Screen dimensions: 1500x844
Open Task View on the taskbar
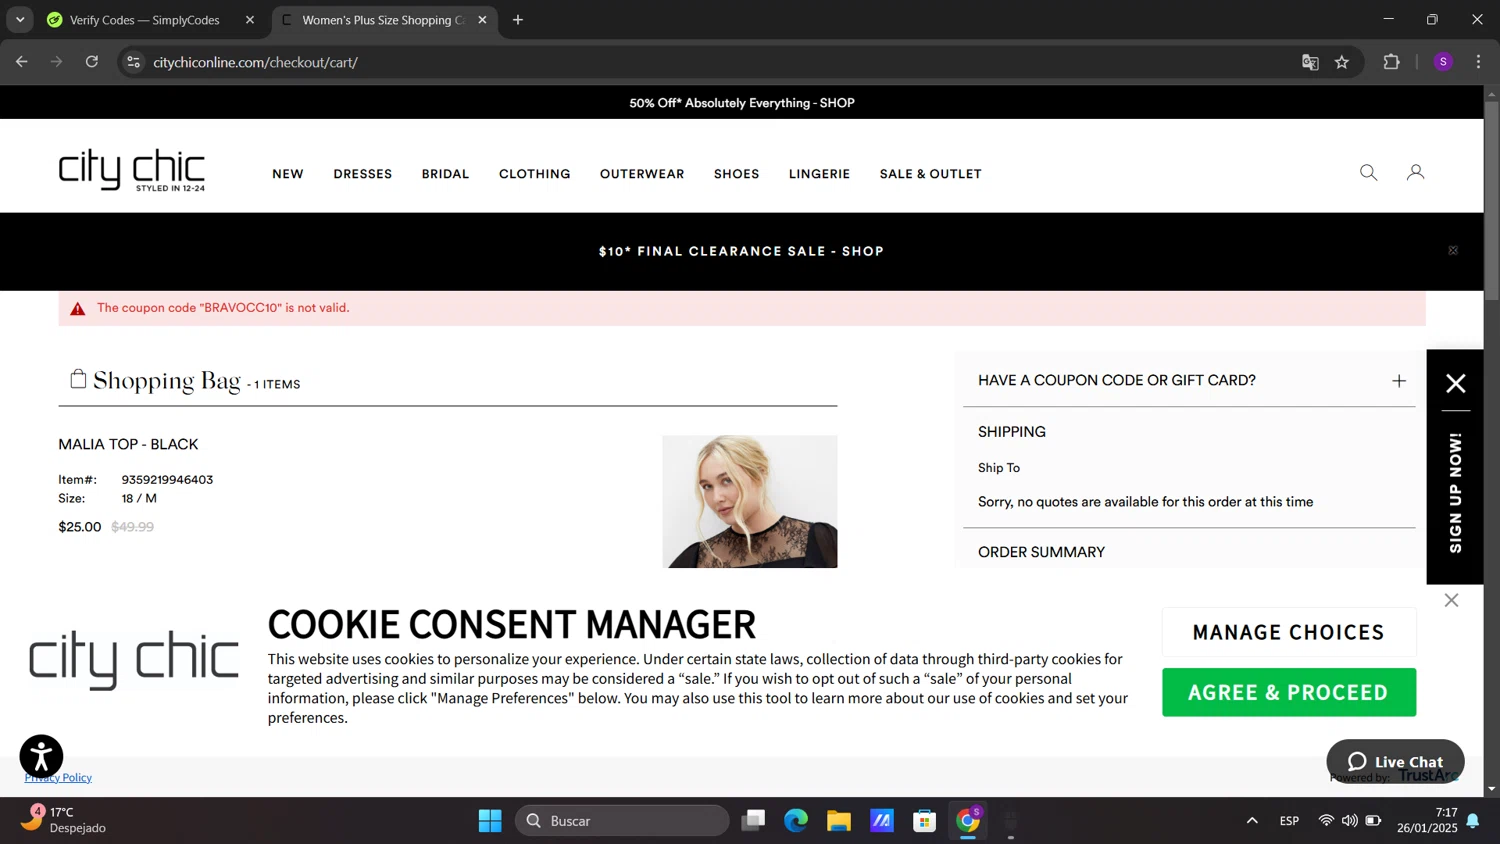click(753, 821)
